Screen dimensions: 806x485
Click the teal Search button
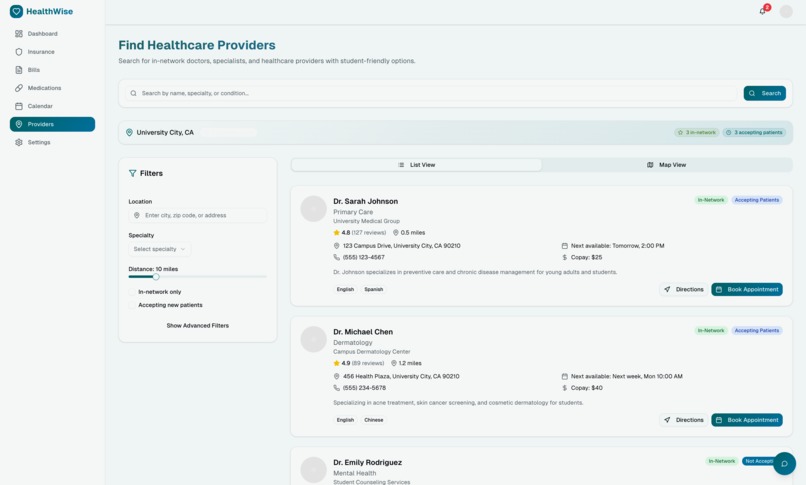click(x=764, y=94)
